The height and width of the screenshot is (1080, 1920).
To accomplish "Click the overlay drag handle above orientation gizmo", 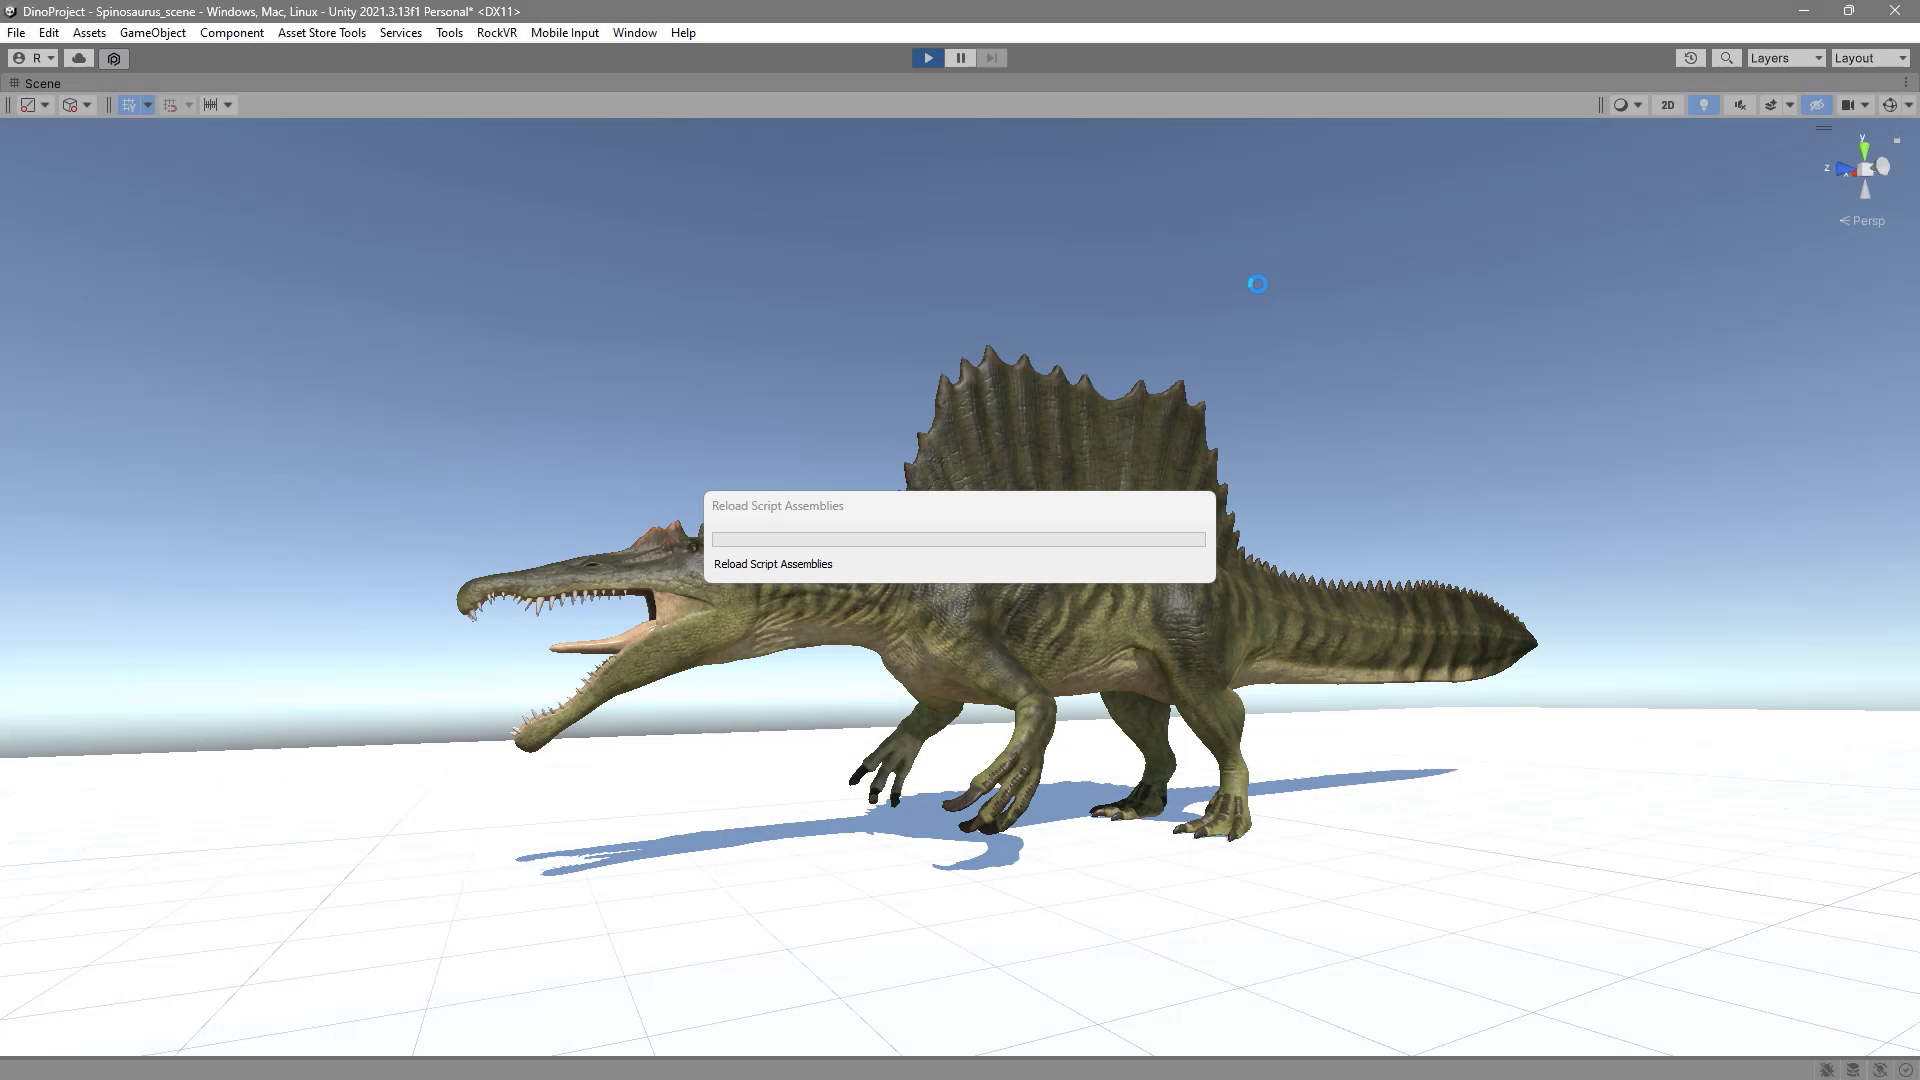I will pyautogui.click(x=1824, y=128).
